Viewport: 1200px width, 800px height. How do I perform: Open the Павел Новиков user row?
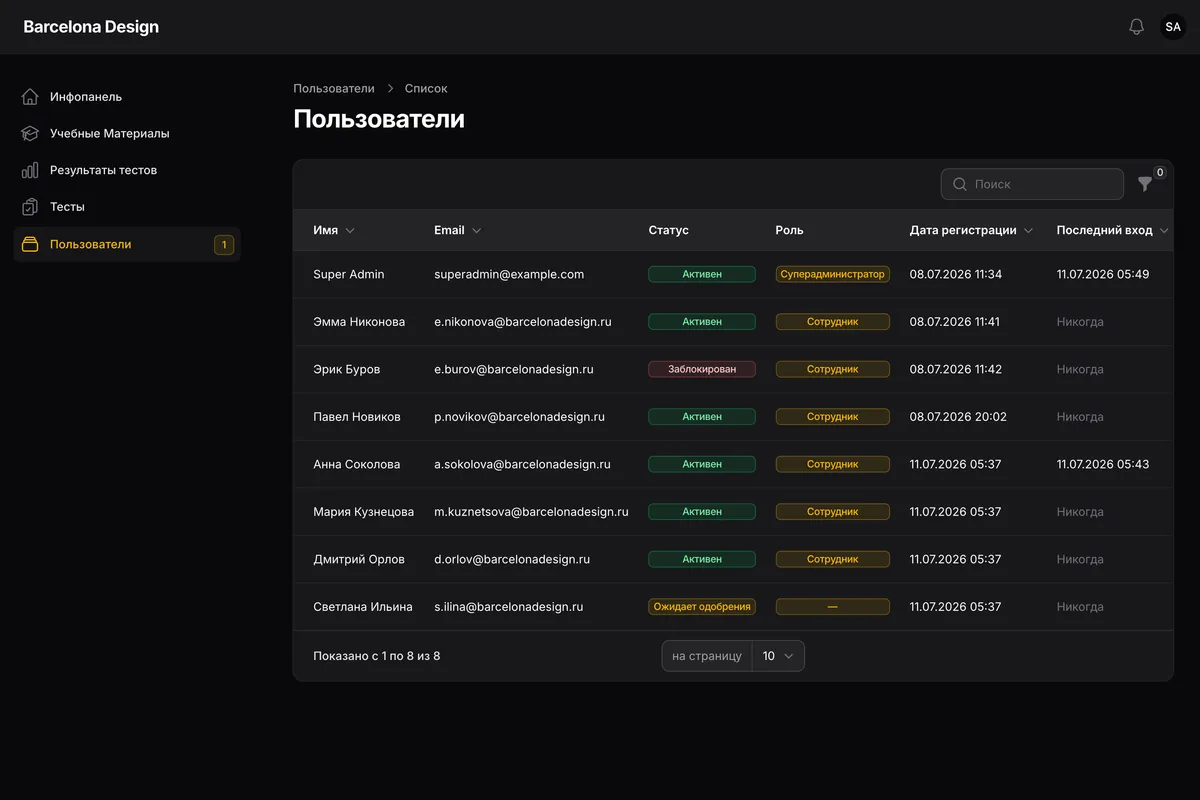[x=733, y=417]
